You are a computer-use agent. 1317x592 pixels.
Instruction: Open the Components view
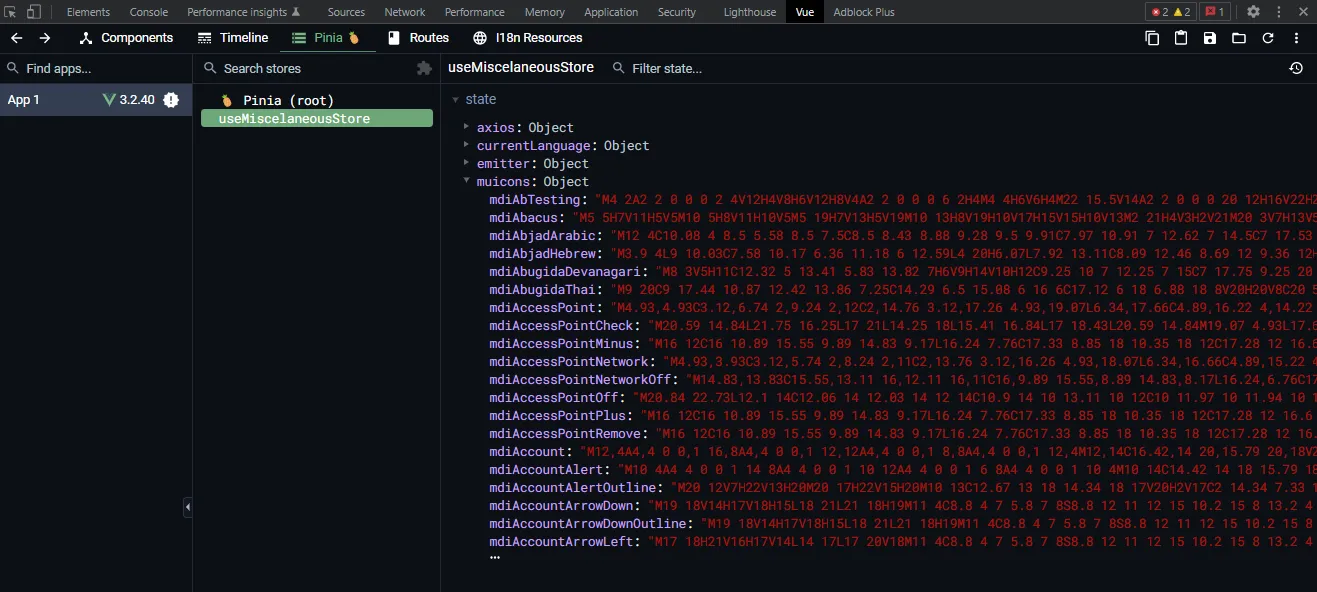pos(126,38)
